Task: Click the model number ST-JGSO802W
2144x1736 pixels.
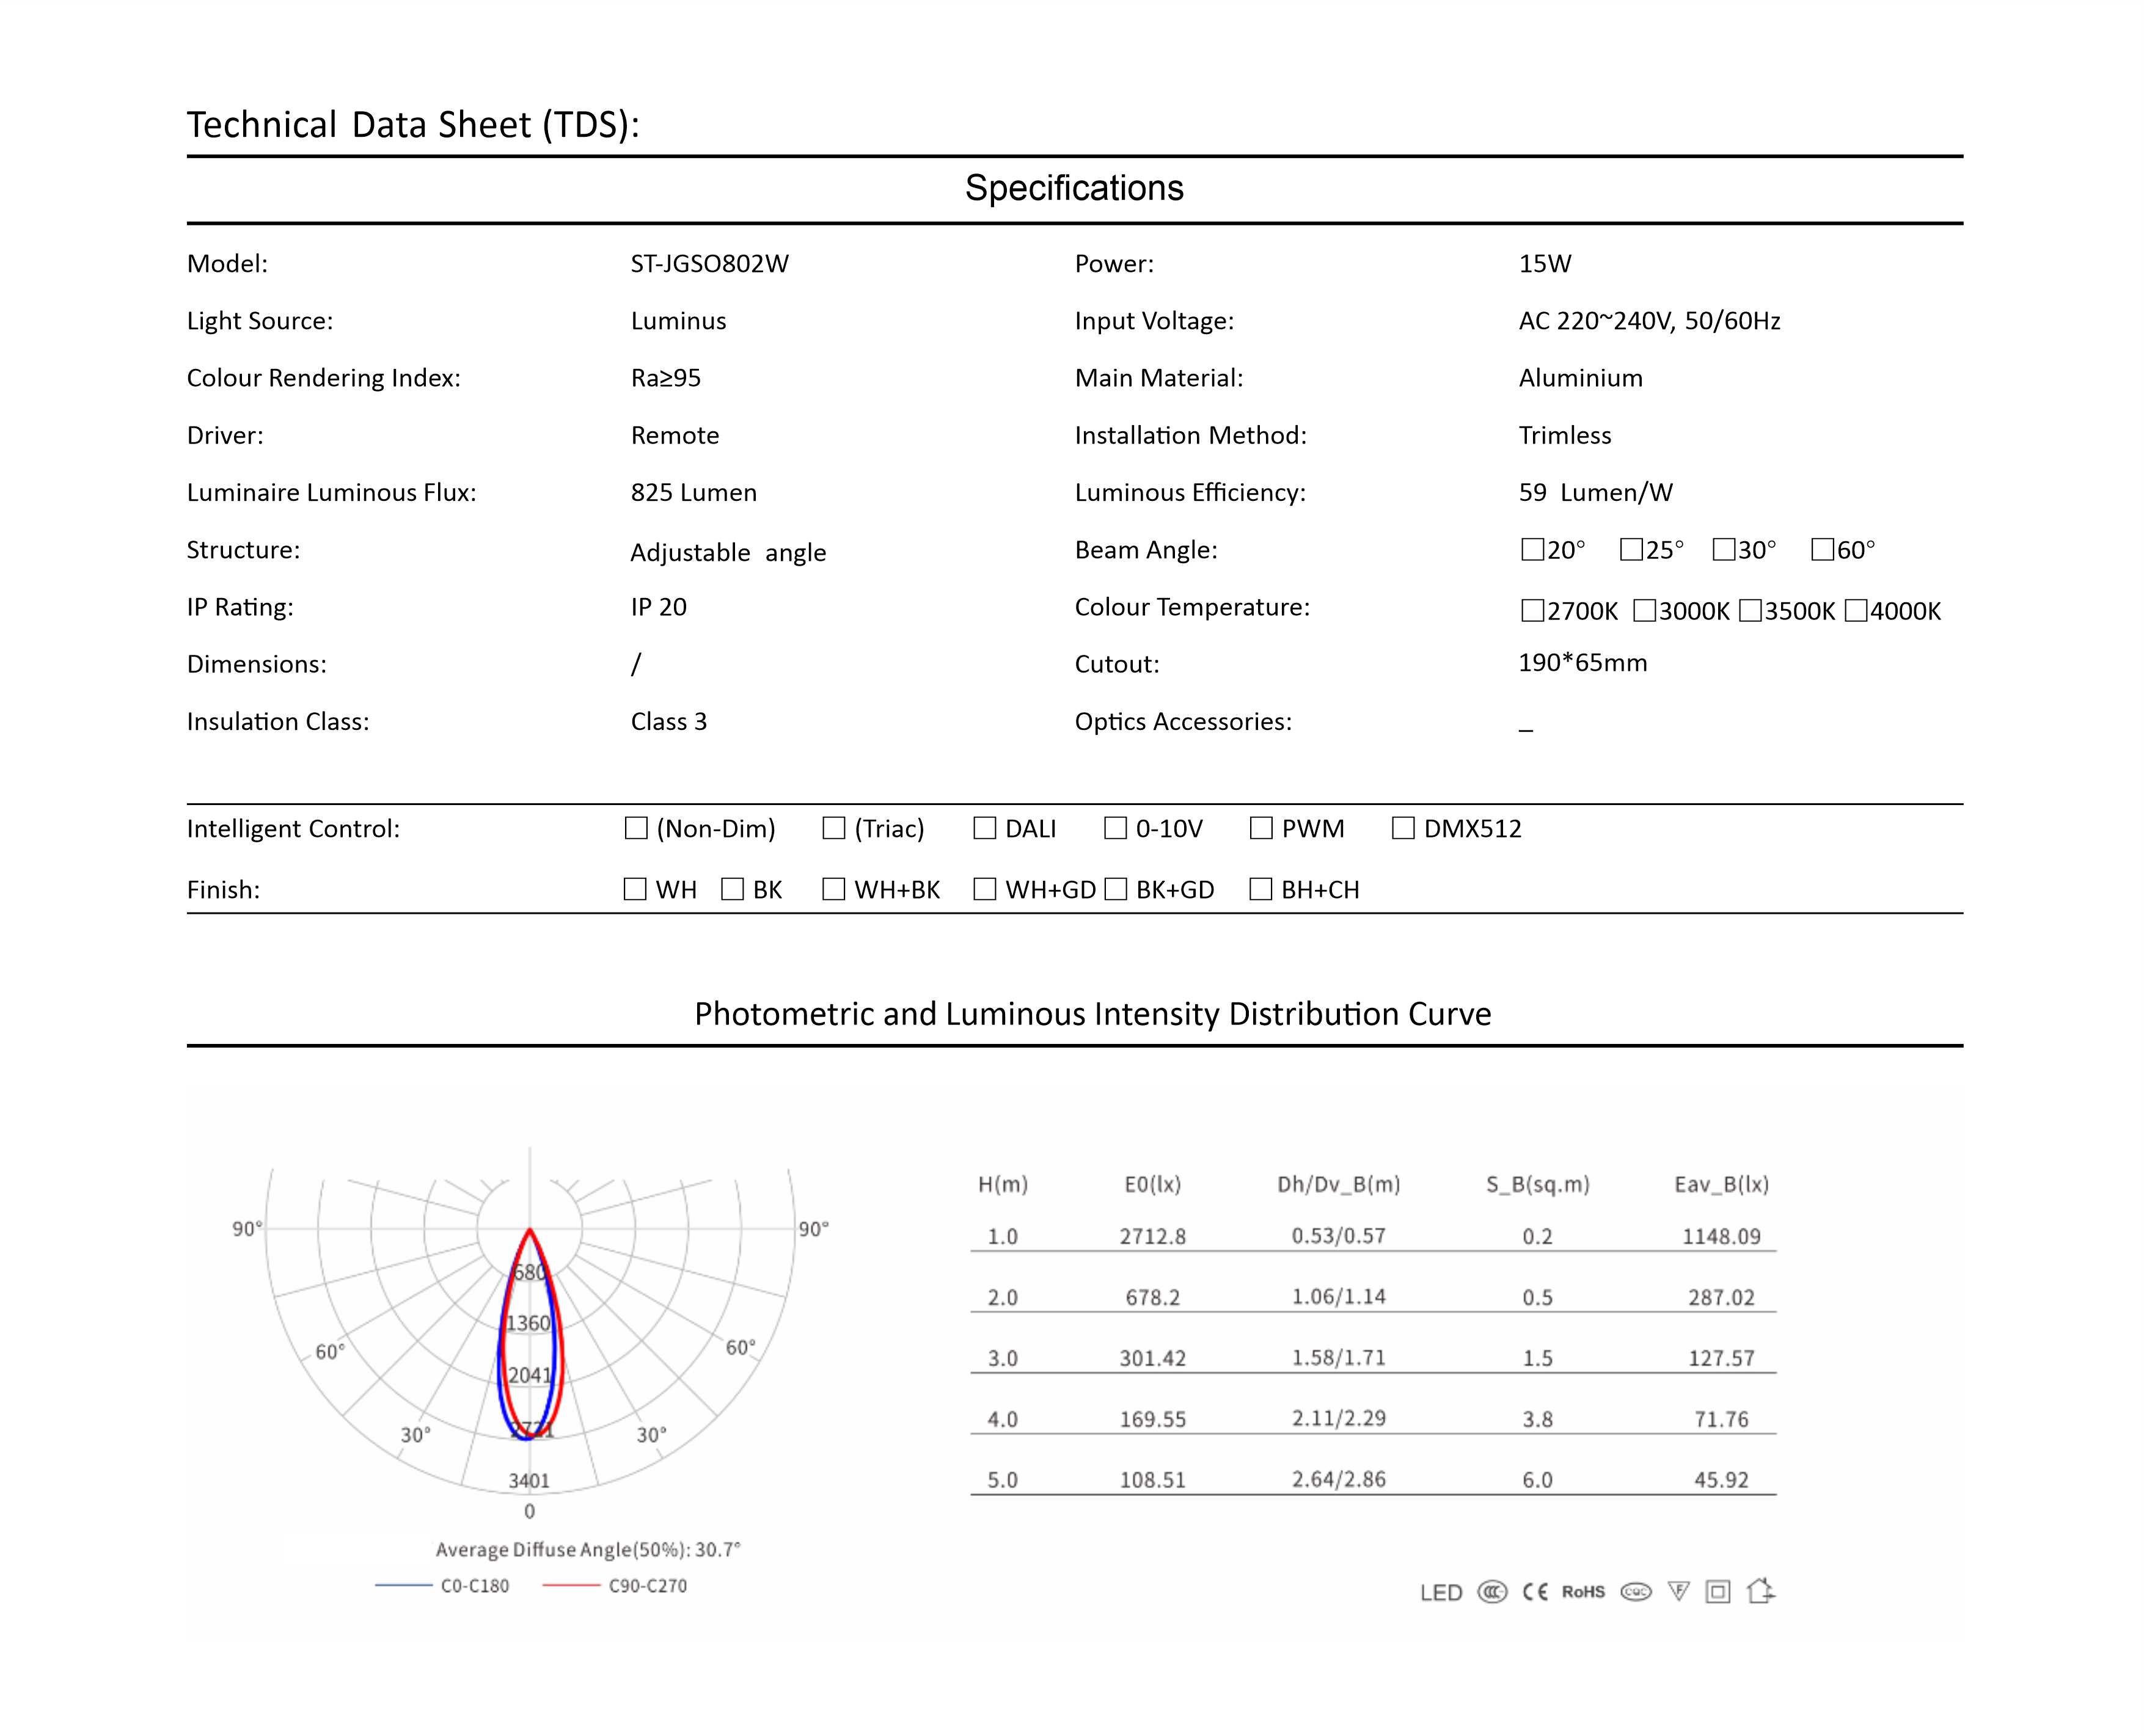Action: click(x=709, y=264)
